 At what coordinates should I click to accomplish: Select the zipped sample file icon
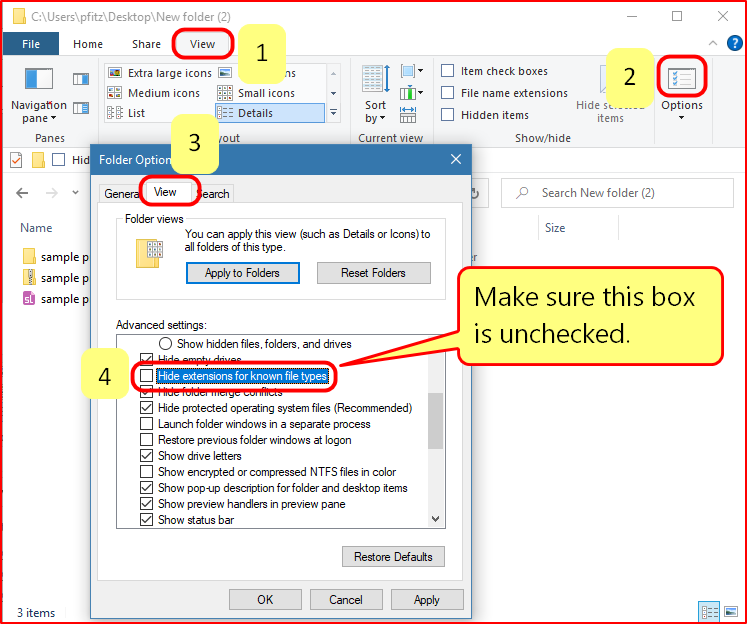29,277
